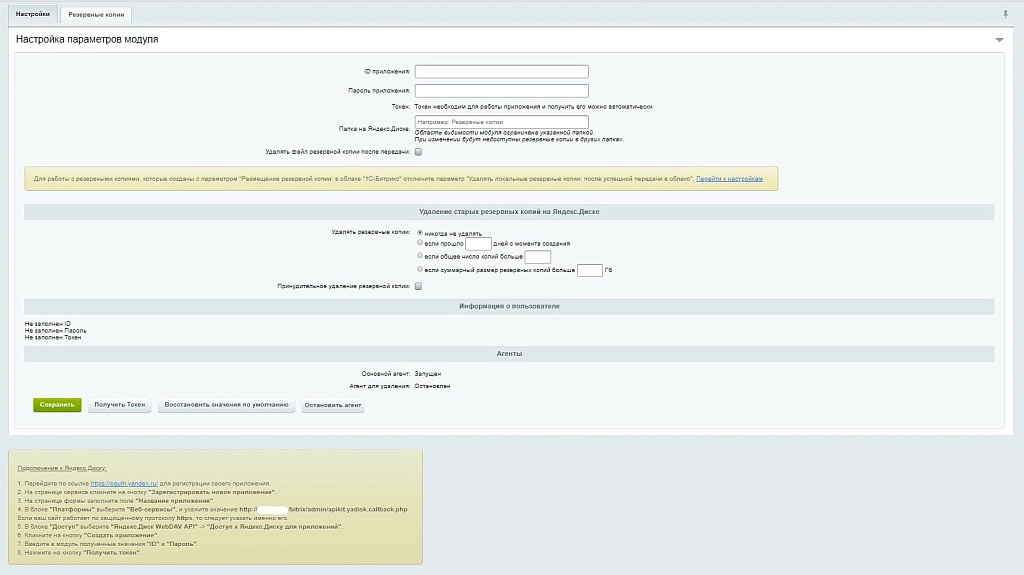1024x575 pixels.
Task: Click the Подключение к Яндекс.Диску heading
Action: pos(62,468)
